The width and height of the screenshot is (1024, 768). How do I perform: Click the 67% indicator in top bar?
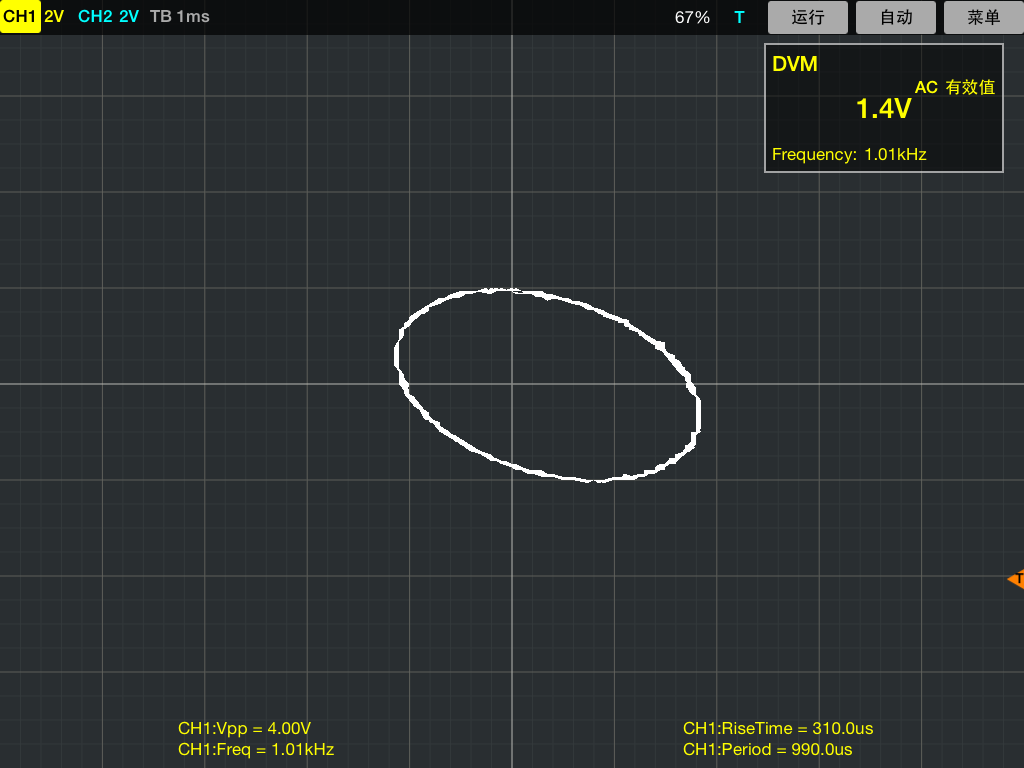(x=692, y=17)
